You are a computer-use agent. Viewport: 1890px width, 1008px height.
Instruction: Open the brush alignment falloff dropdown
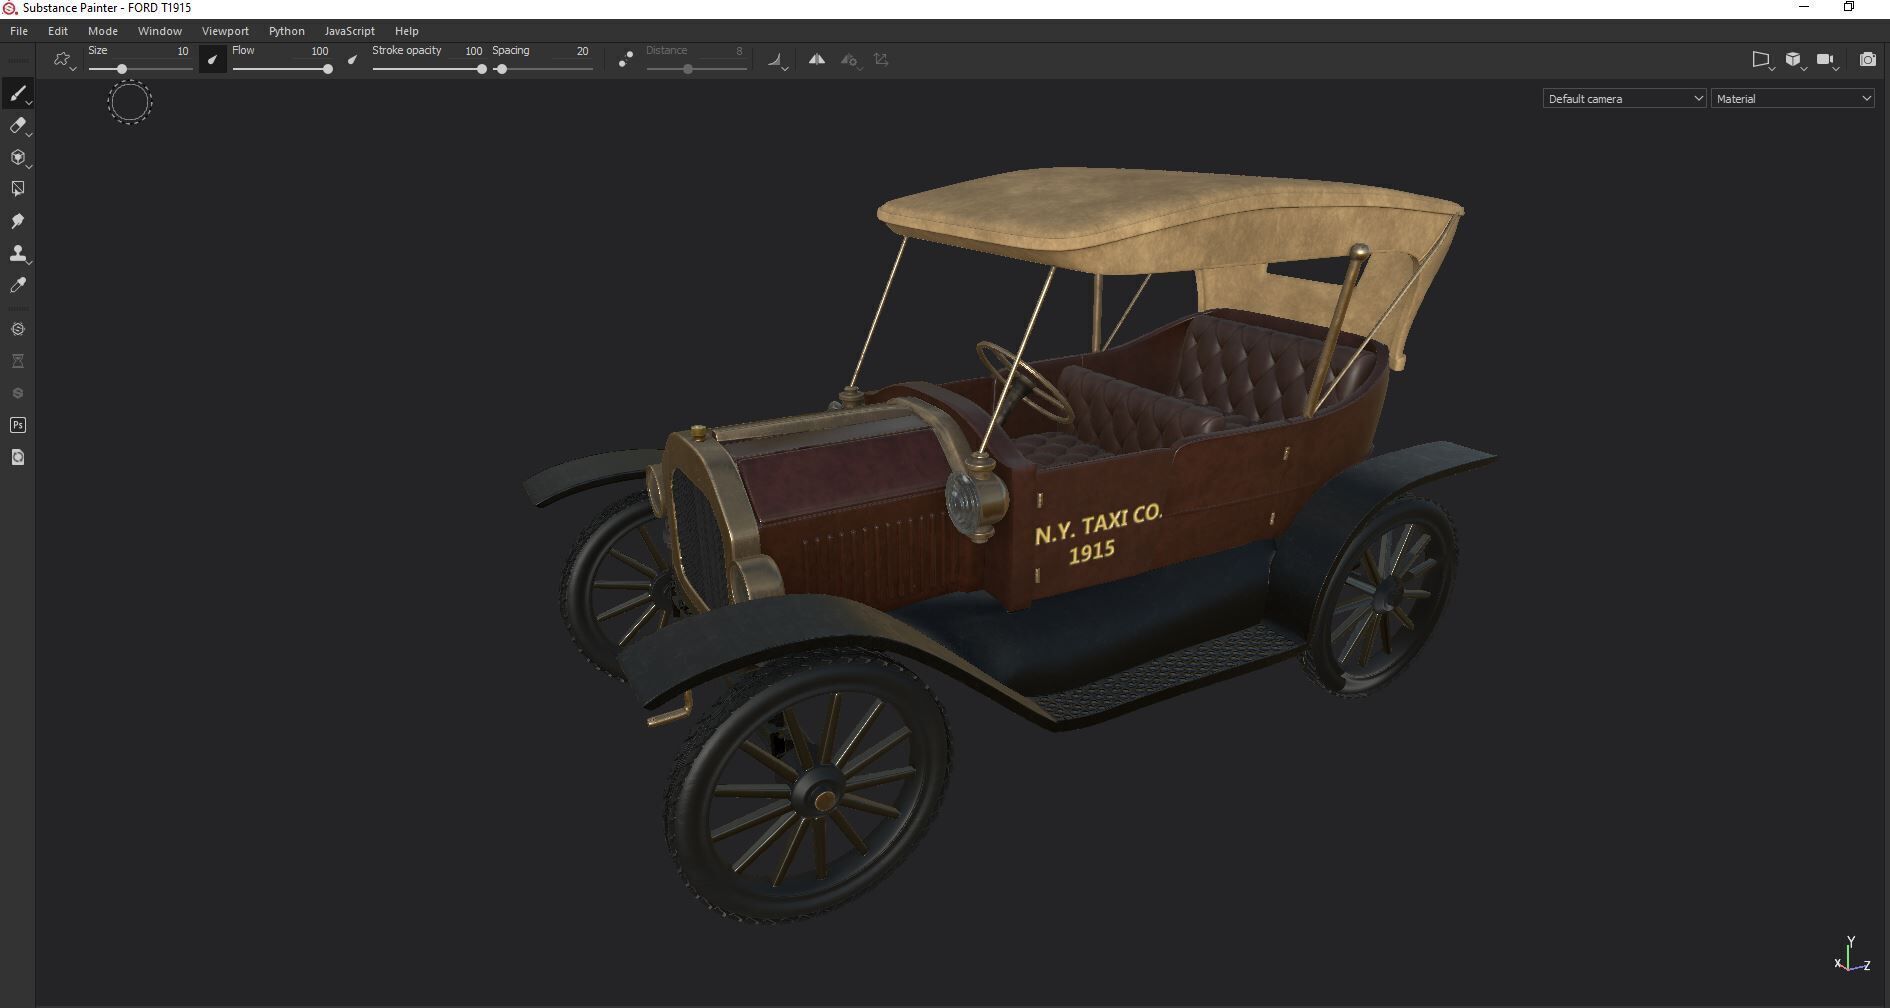[x=777, y=61]
